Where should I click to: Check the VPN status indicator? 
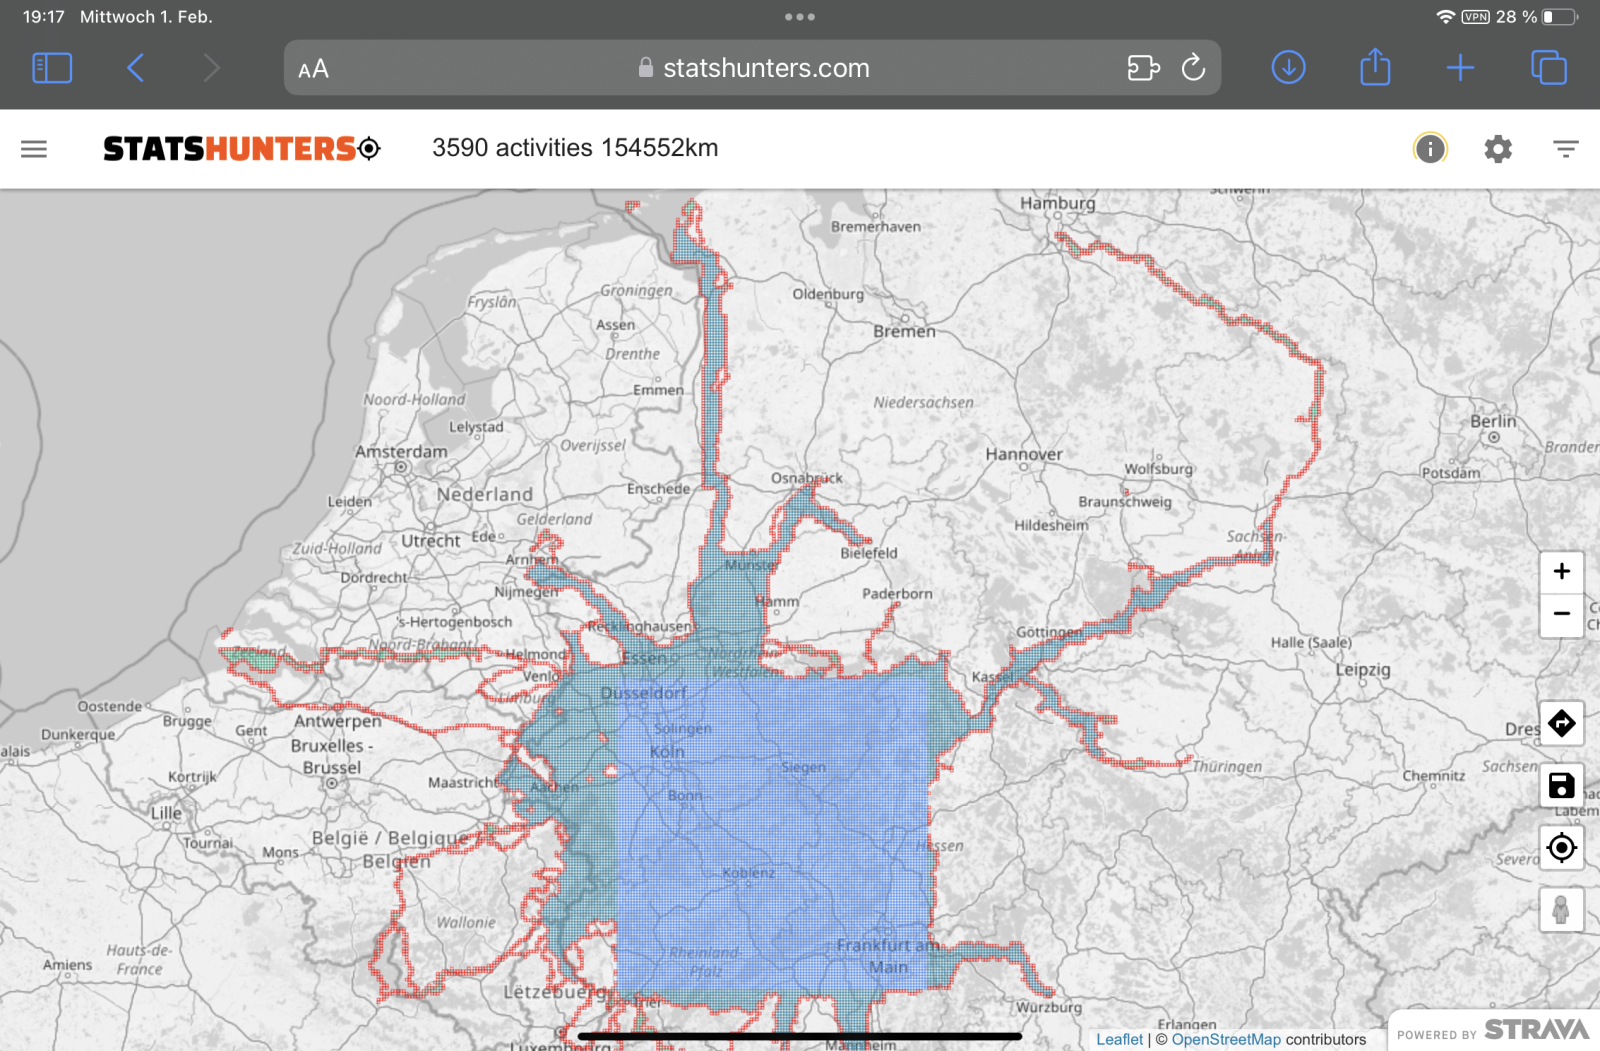1475,17
